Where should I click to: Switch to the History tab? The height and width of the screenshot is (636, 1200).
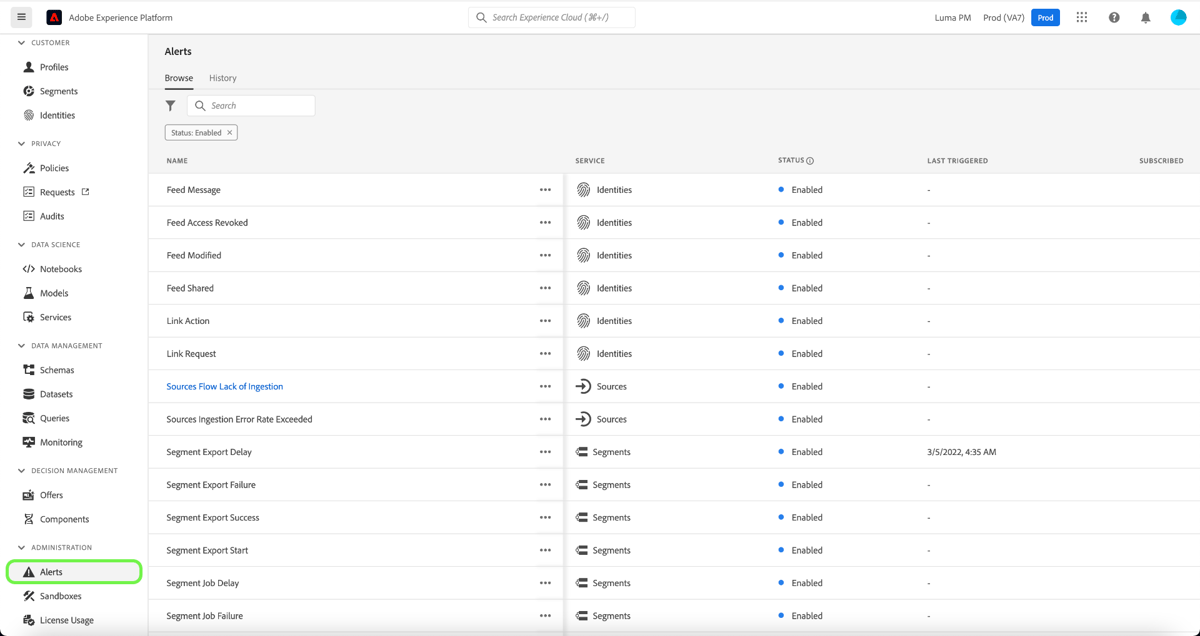(x=222, y=77)
